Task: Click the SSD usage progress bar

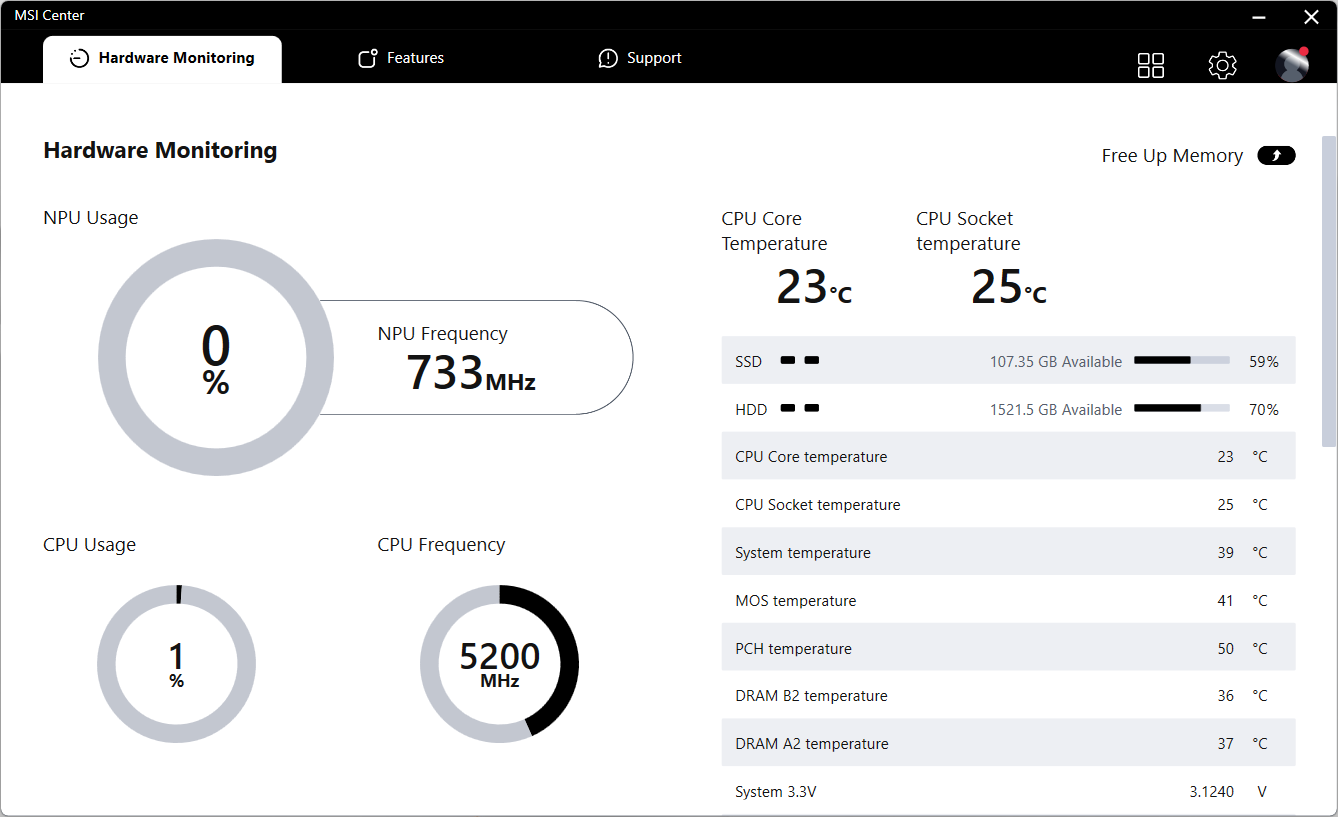Action: click(1181, 361)
